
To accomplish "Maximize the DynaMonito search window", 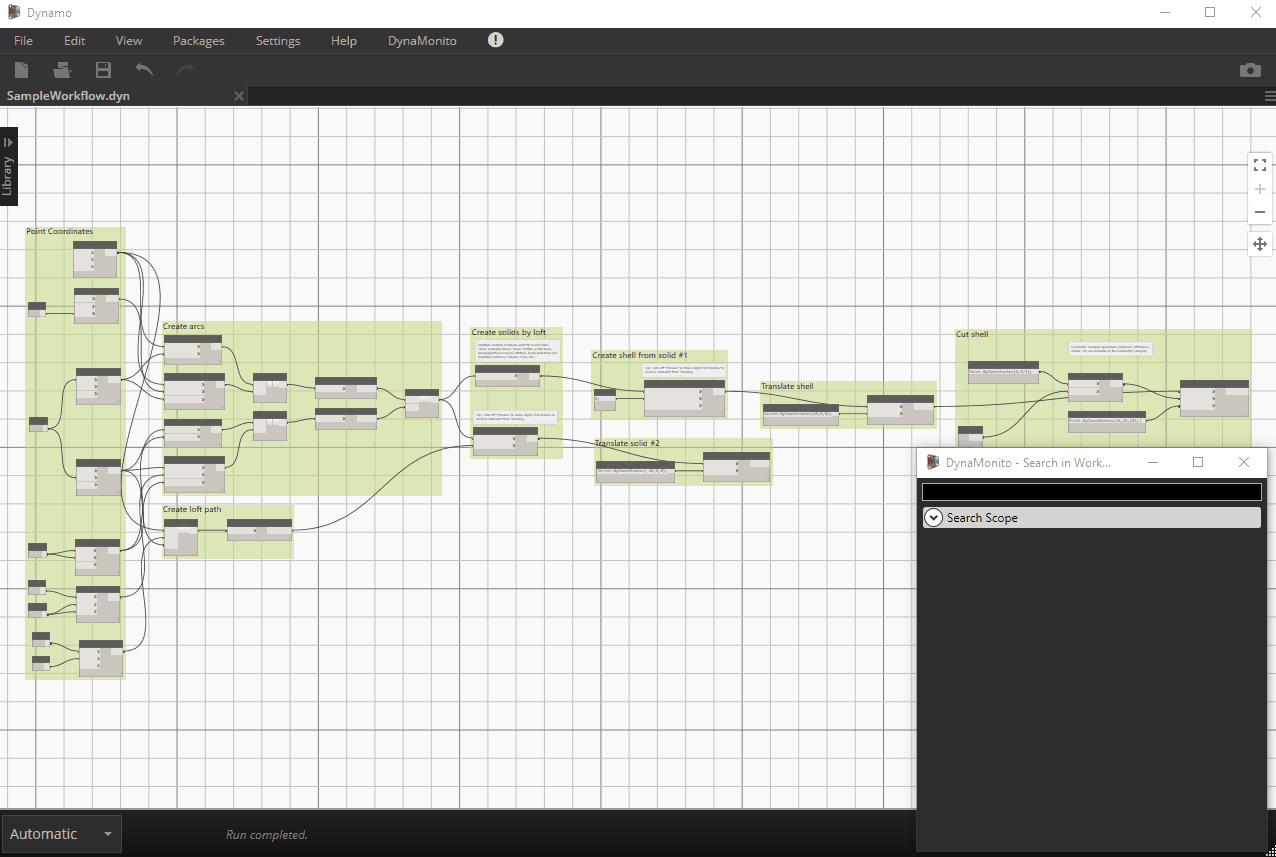I will tap(1198, 462).
